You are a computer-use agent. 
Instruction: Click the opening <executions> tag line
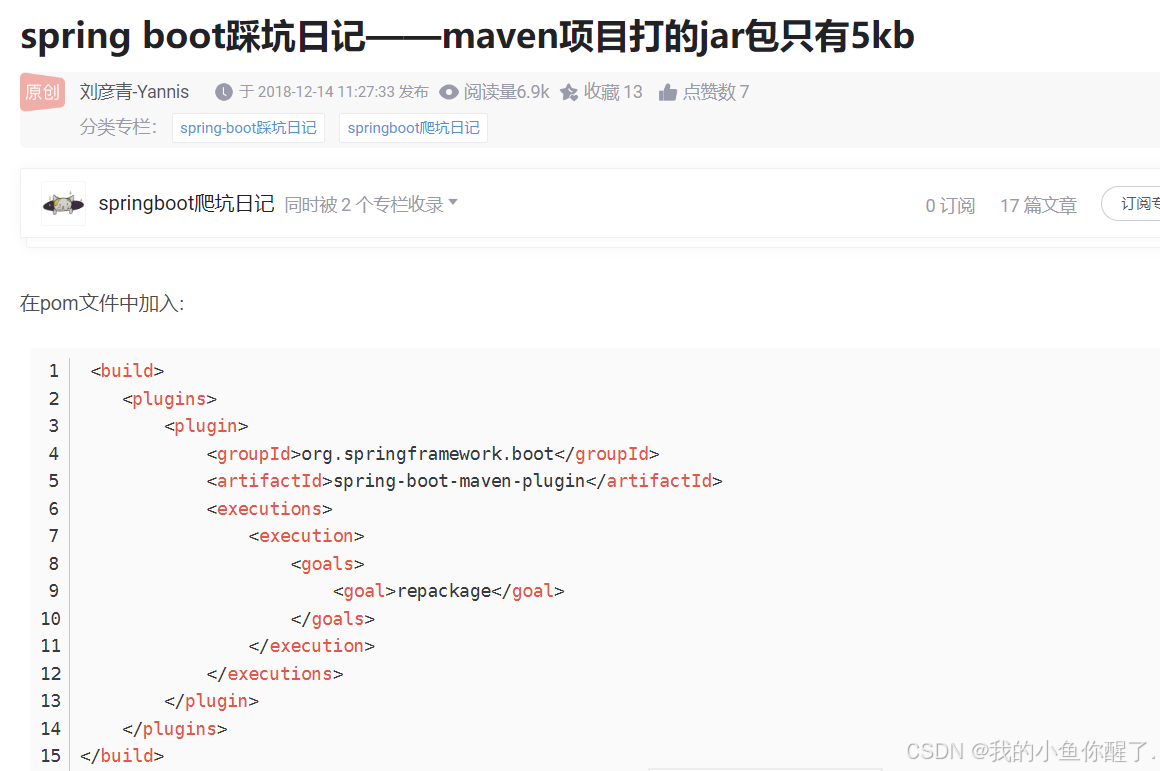269,509
